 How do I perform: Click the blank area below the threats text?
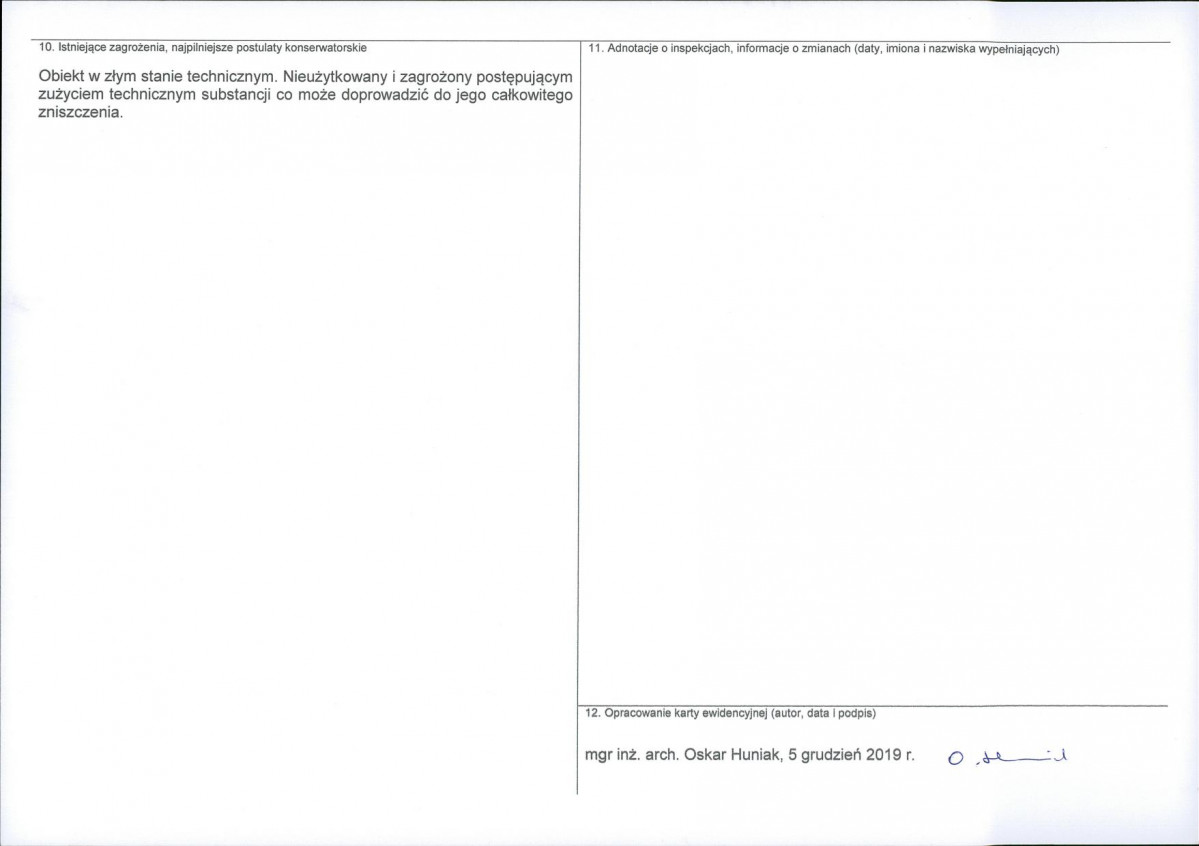tap(306, 459)
